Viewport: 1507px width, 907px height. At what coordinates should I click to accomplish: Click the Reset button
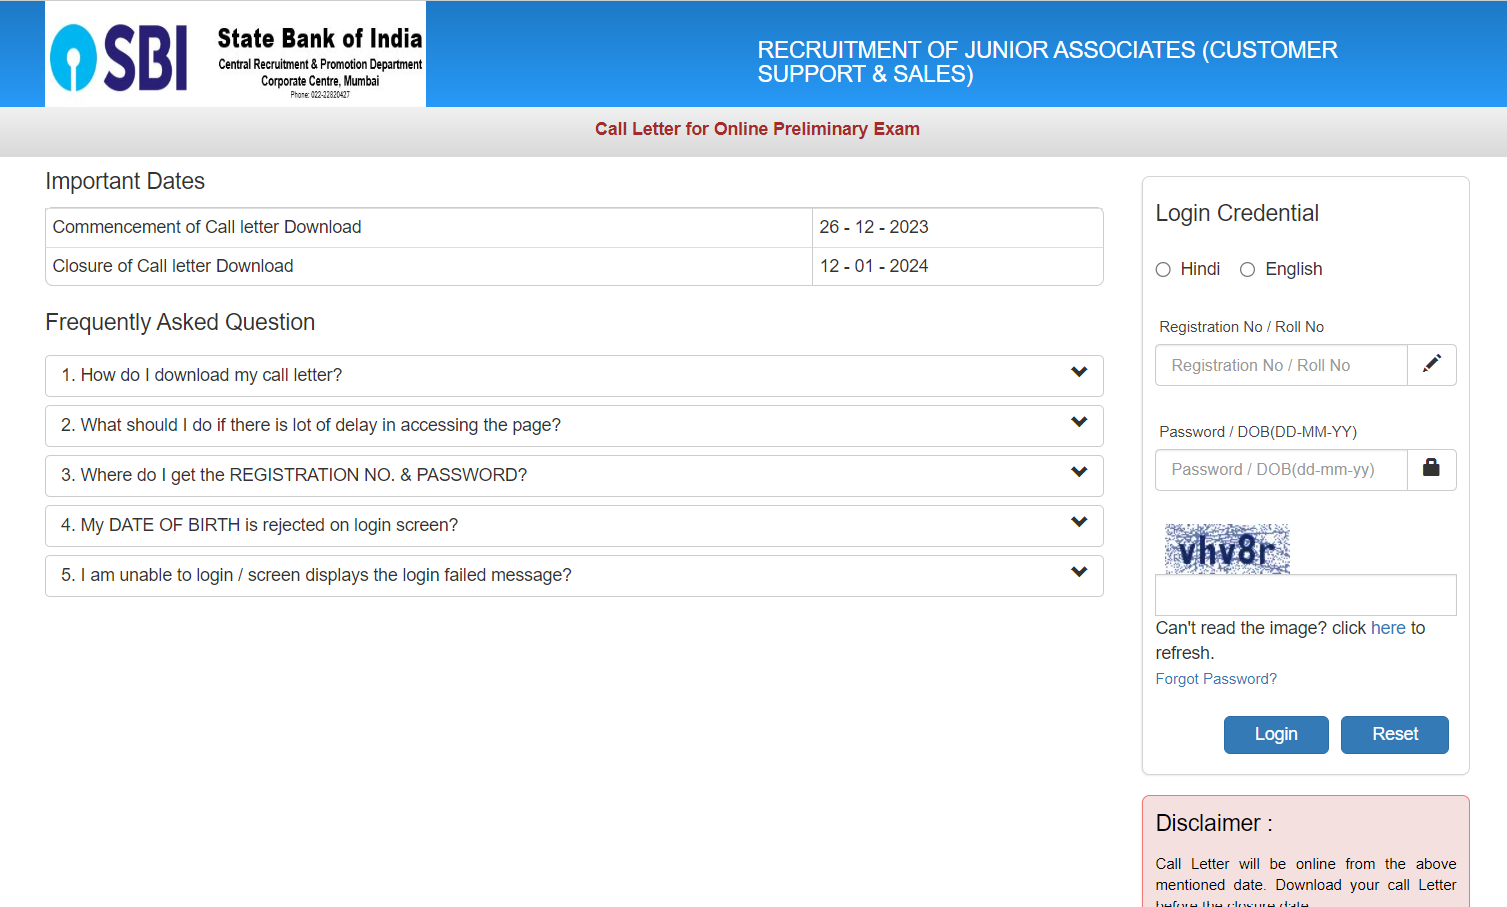(1395, 735)
